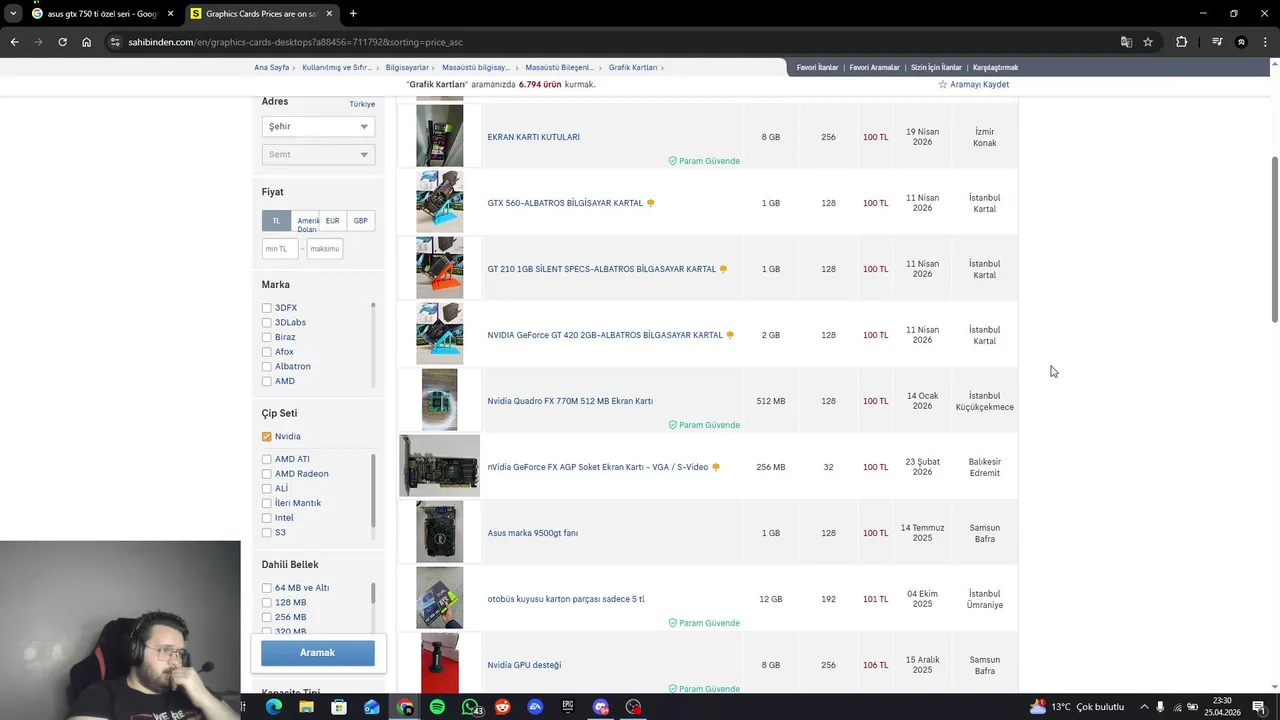
Task: Select GBP currency tab
Action: click(x=360, y=221)
